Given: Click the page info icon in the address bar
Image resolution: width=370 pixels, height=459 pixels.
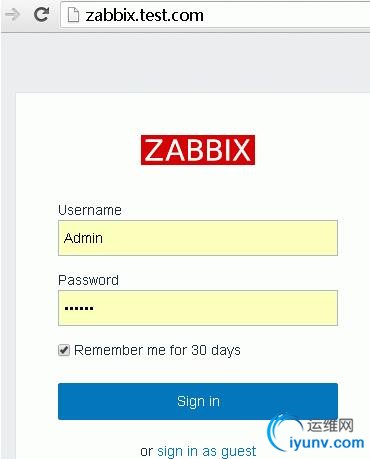Looking at the screenshot, I should (73, 15).
